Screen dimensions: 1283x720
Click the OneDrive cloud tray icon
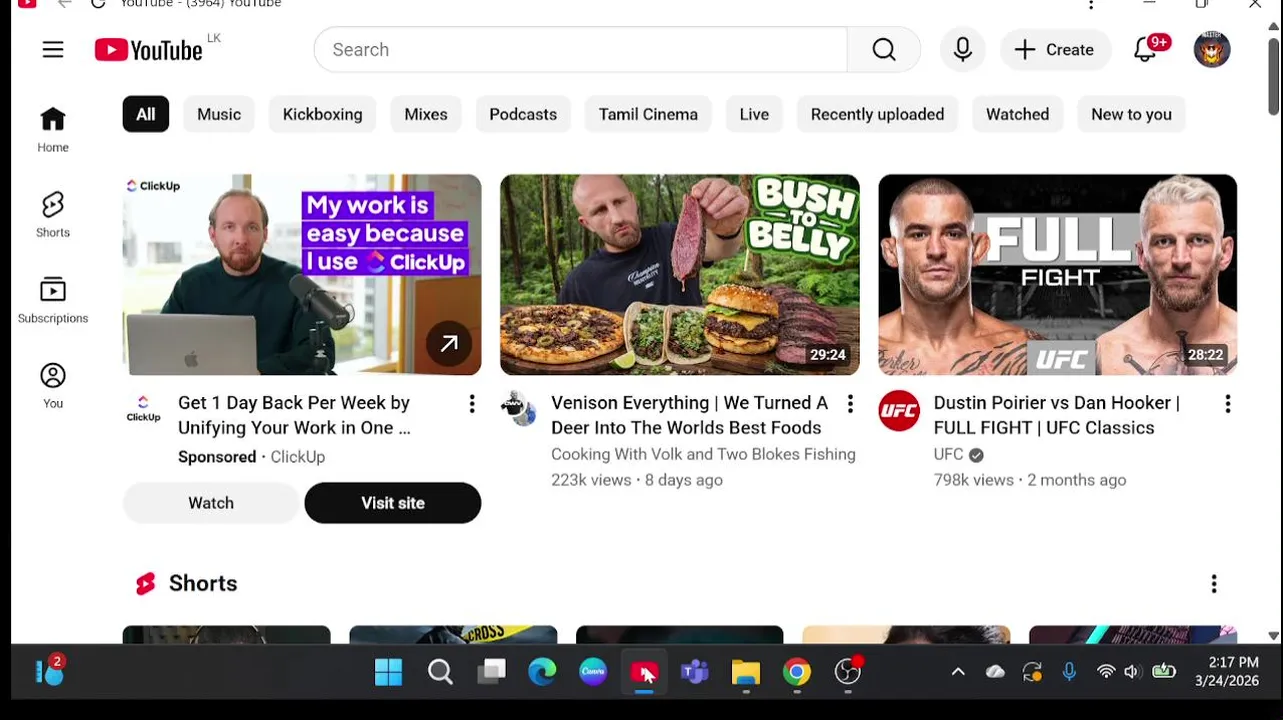(x=995, y=672)
